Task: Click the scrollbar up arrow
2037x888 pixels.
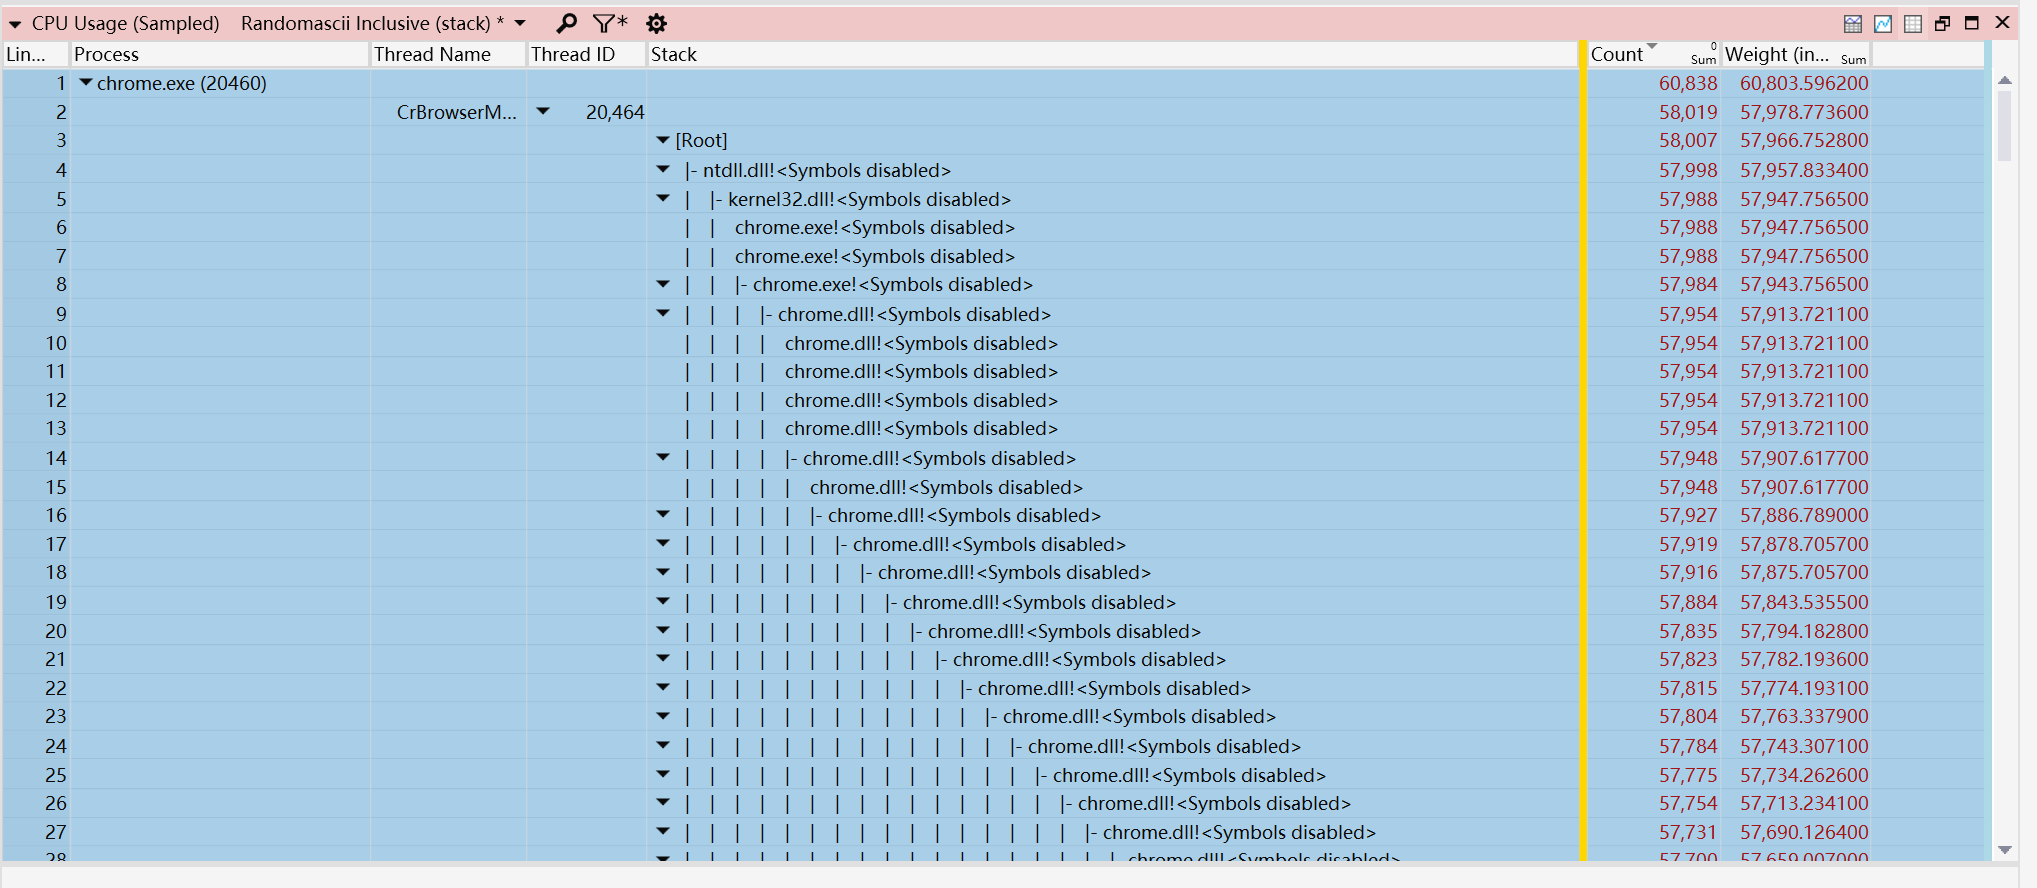Action: 2004,80
